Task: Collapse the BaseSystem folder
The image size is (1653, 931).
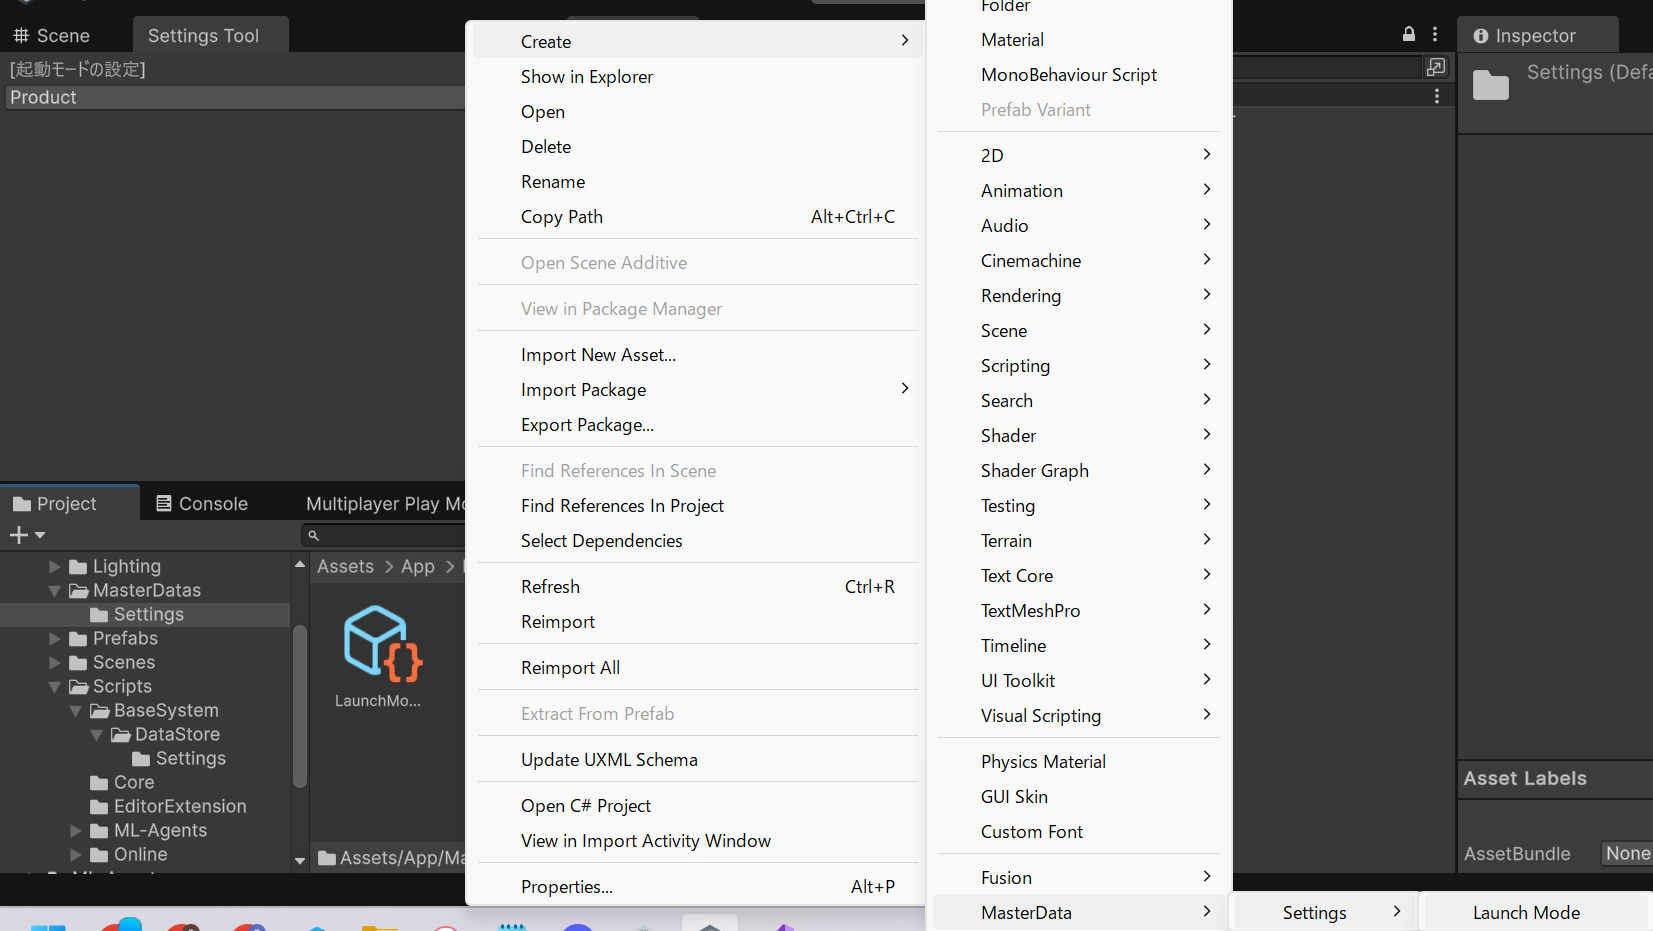Action: (x=75, y=711)
